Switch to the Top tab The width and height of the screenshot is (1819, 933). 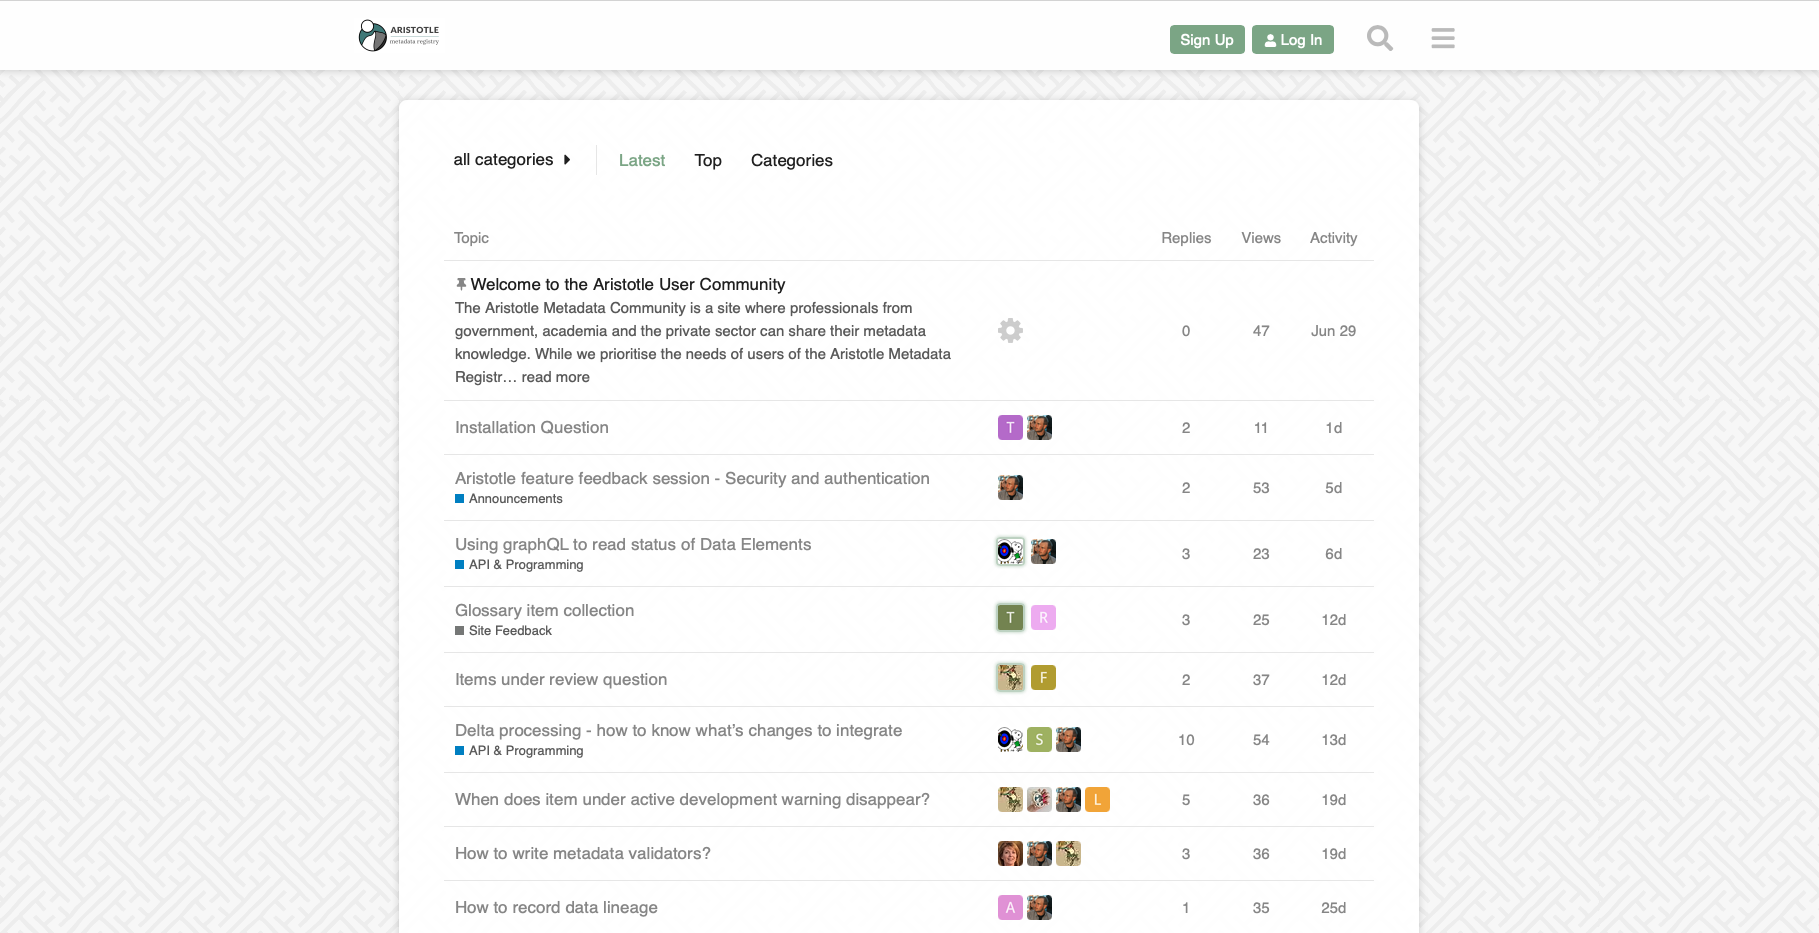[708, 161]
